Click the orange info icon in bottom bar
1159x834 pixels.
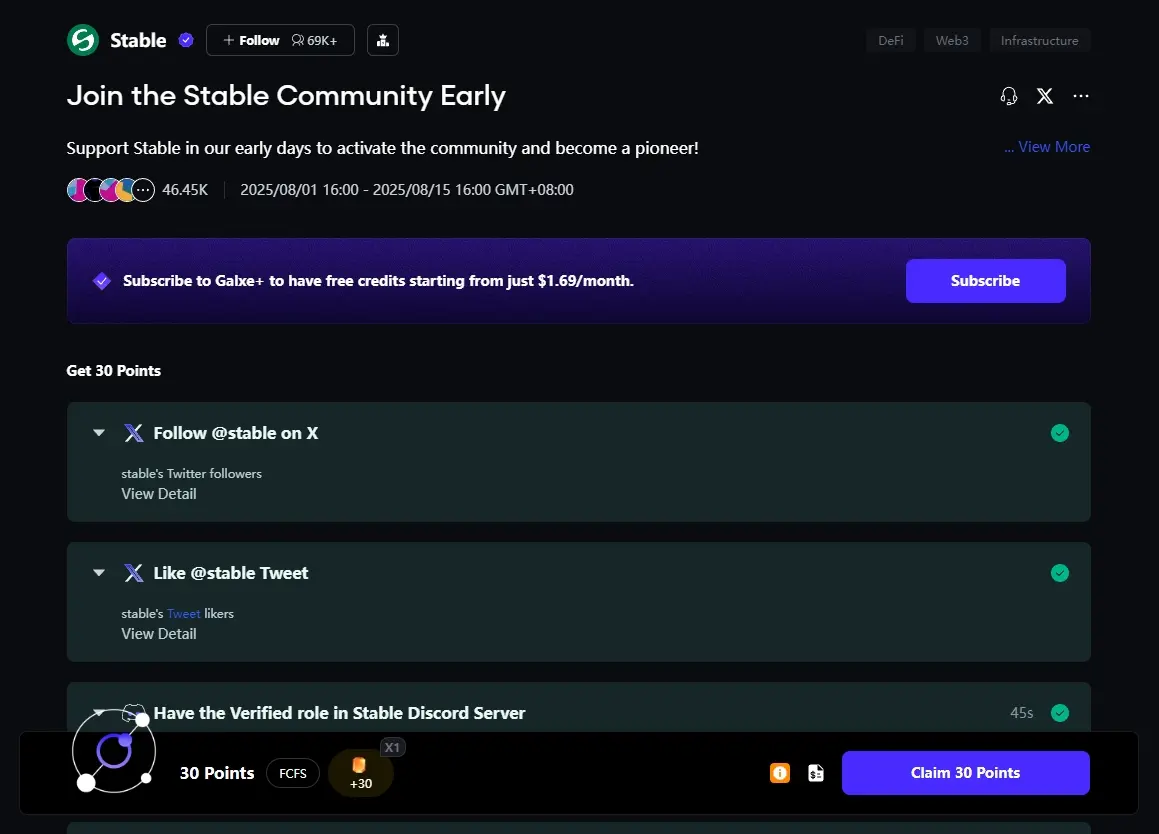[x=780, y=773]
